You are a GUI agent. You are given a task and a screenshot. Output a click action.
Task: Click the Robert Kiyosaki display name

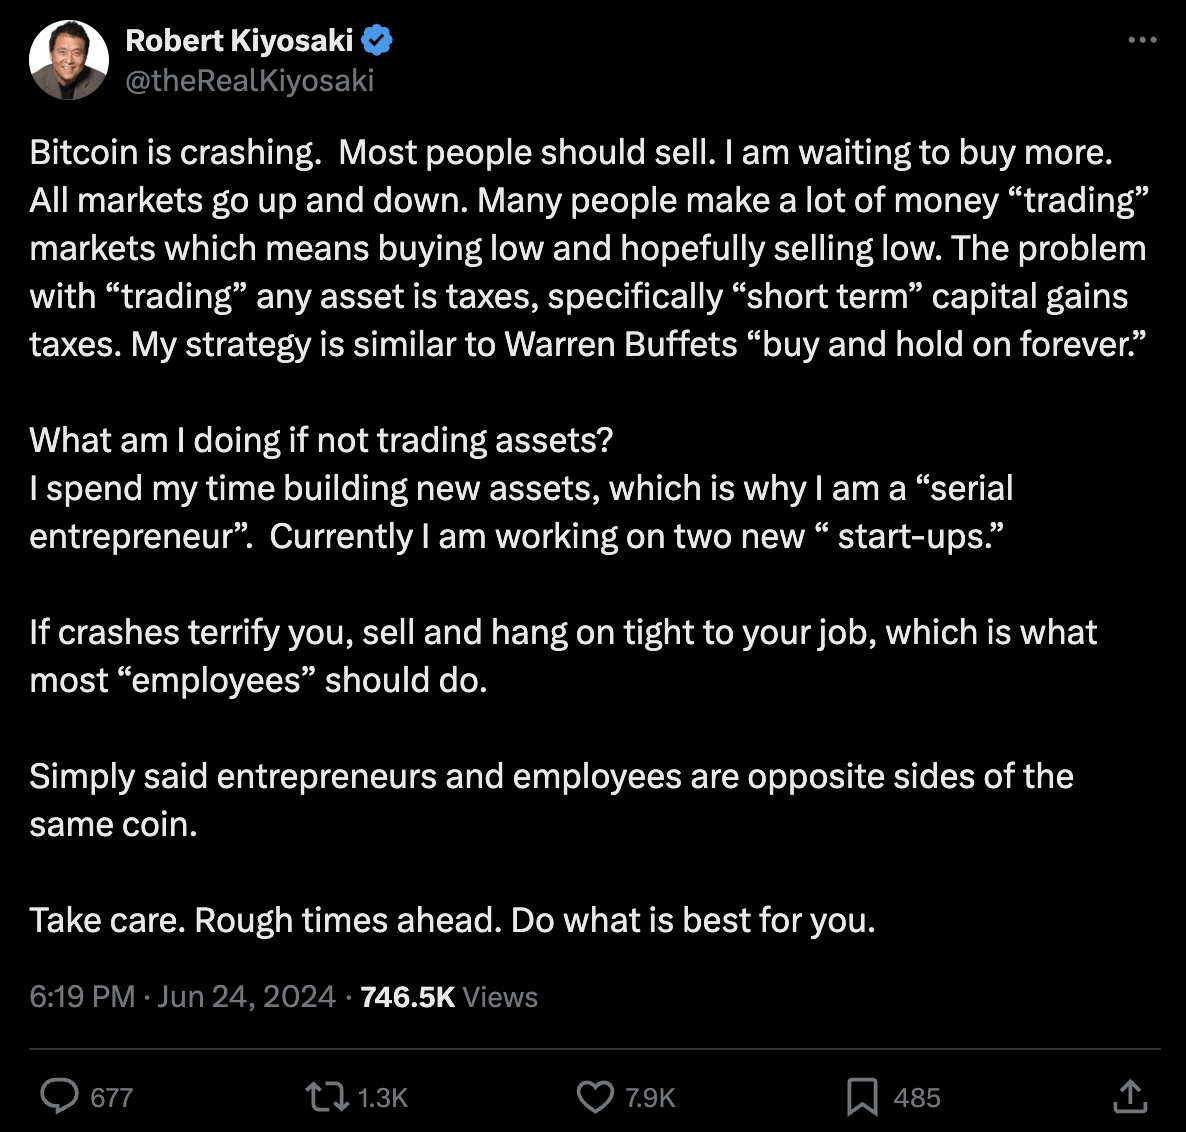pos(239,41)
